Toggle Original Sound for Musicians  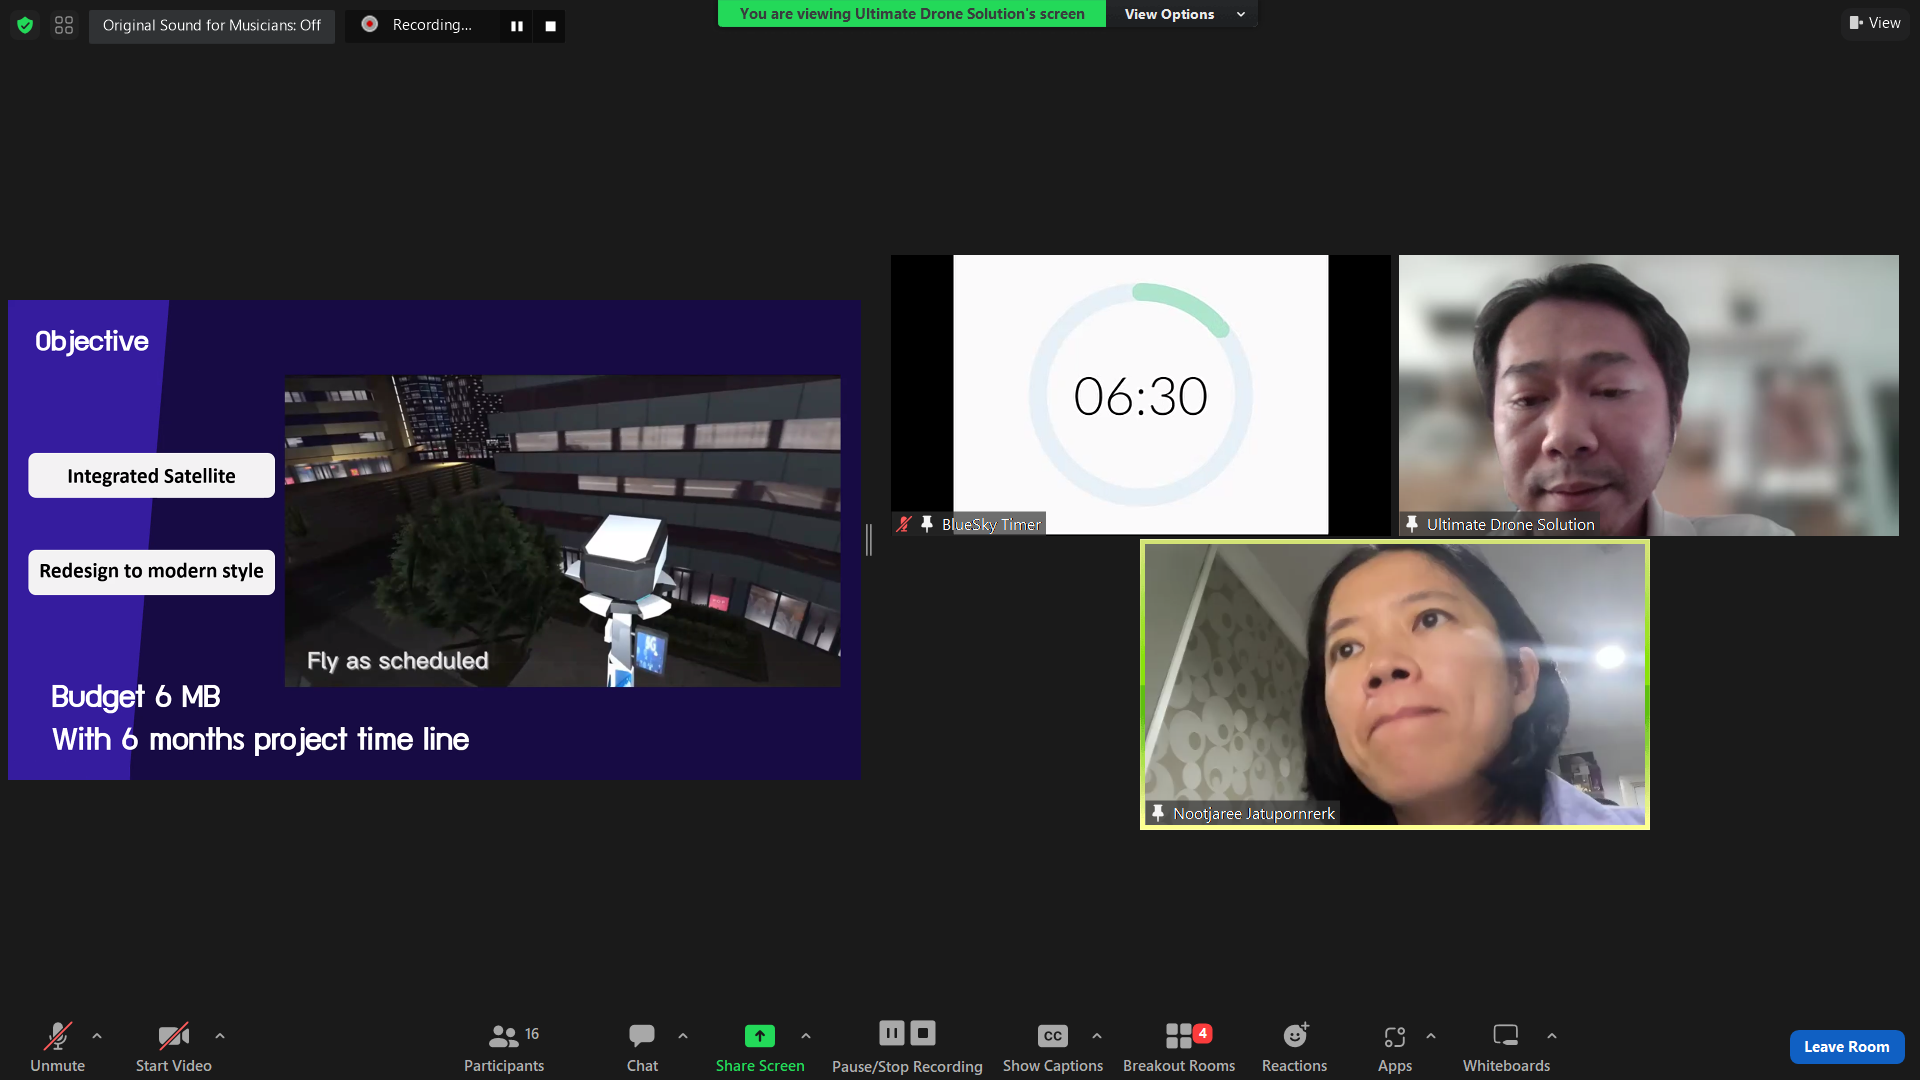(x=212, y=25)
